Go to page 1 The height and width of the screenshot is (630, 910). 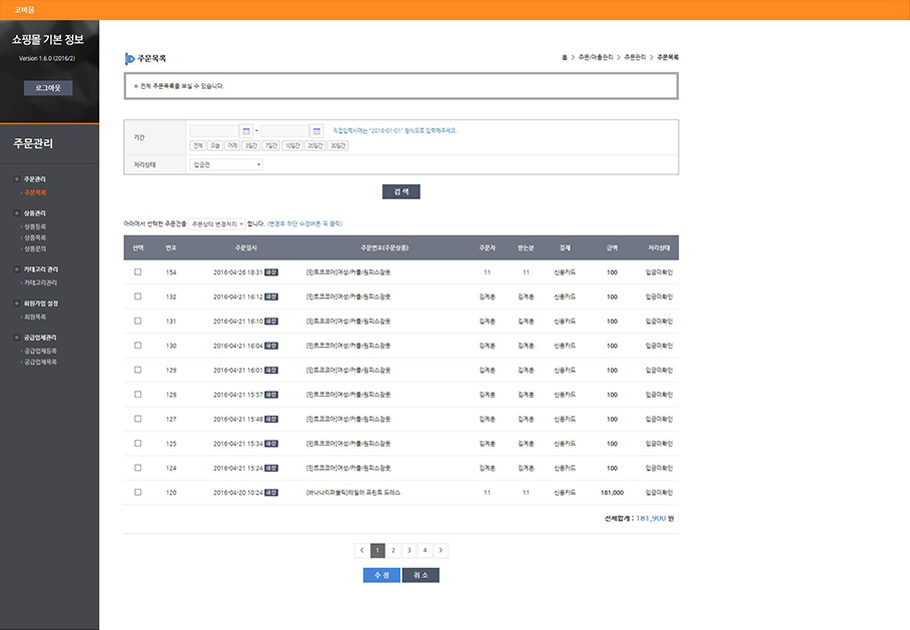click(377, 551)
